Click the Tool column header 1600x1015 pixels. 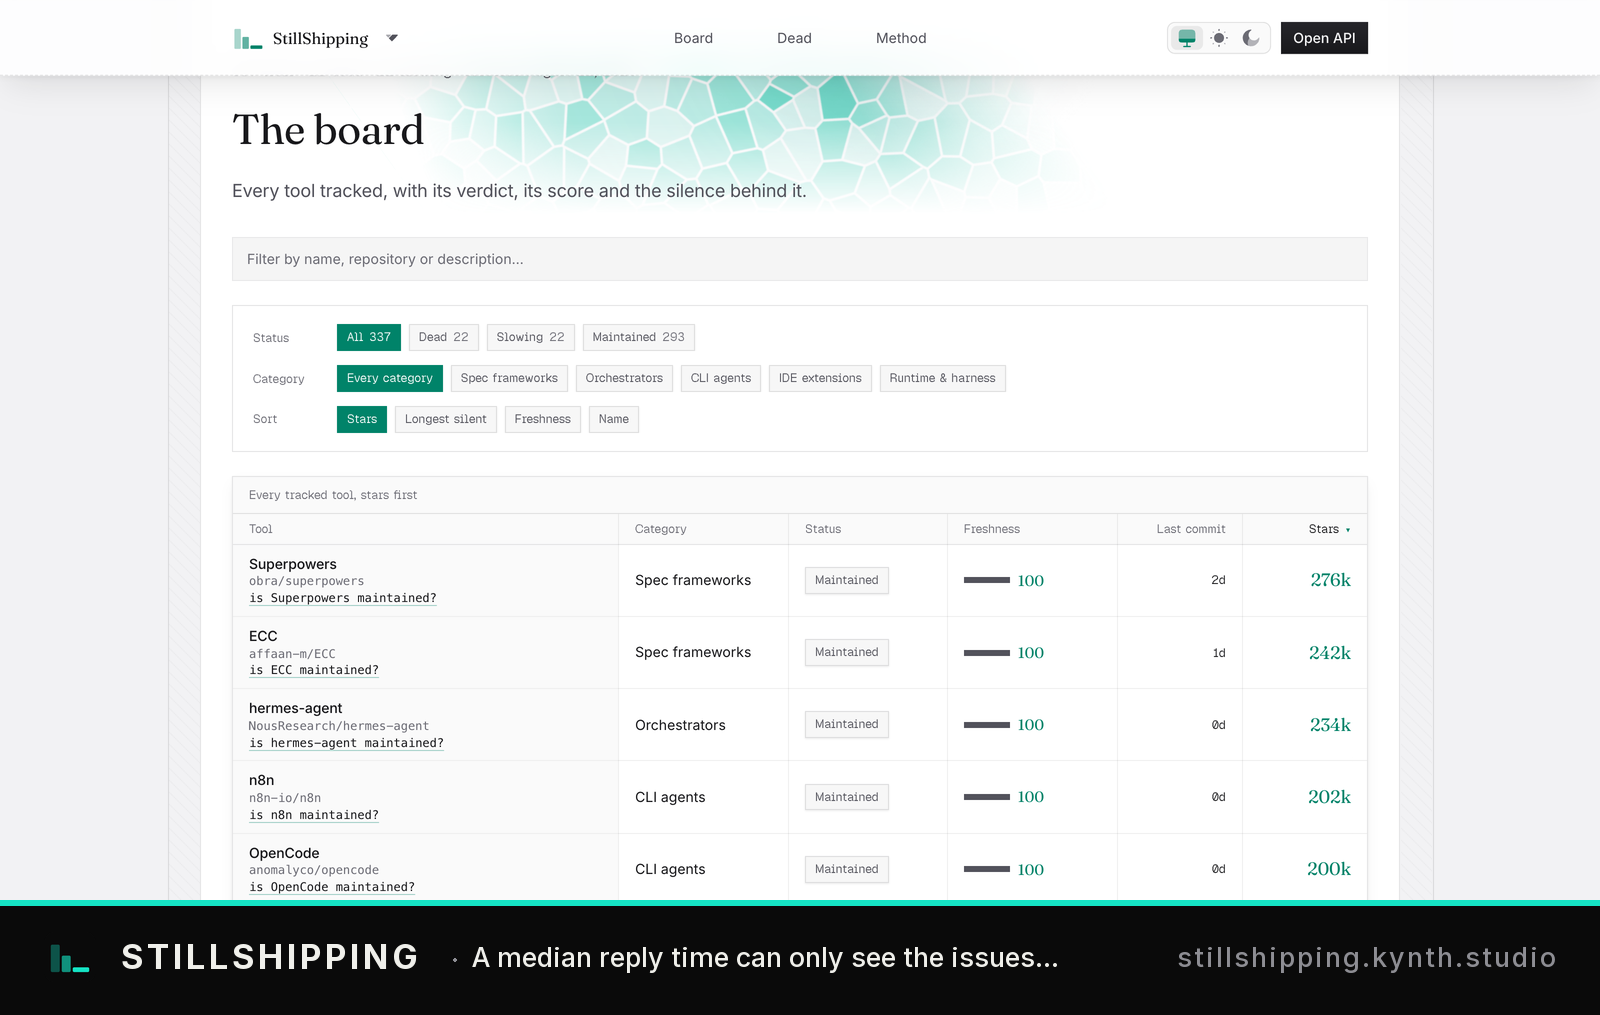click(x=261, y=529)
